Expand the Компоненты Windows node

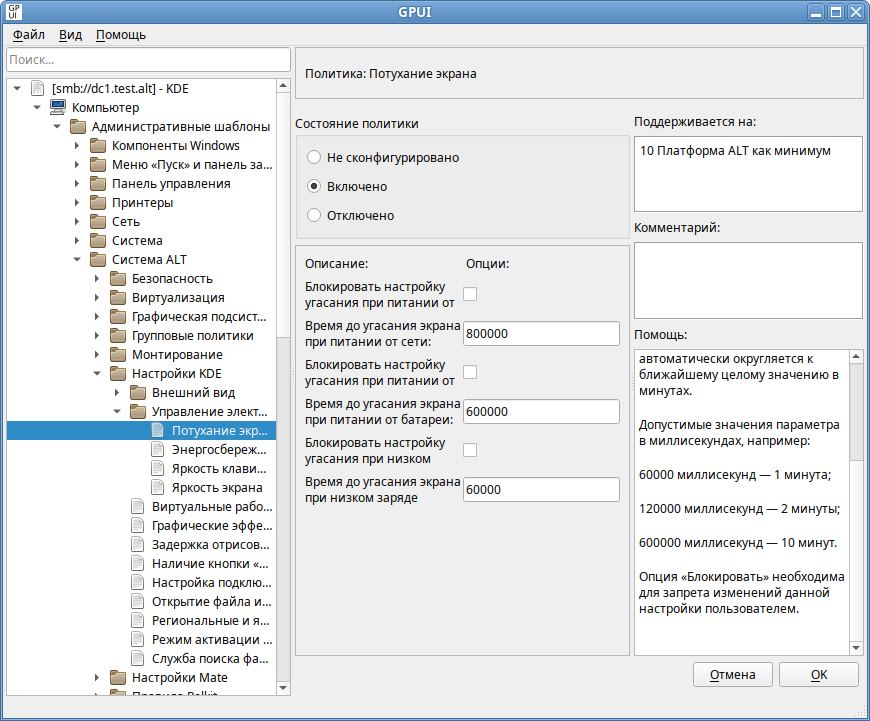click(77, 145)
